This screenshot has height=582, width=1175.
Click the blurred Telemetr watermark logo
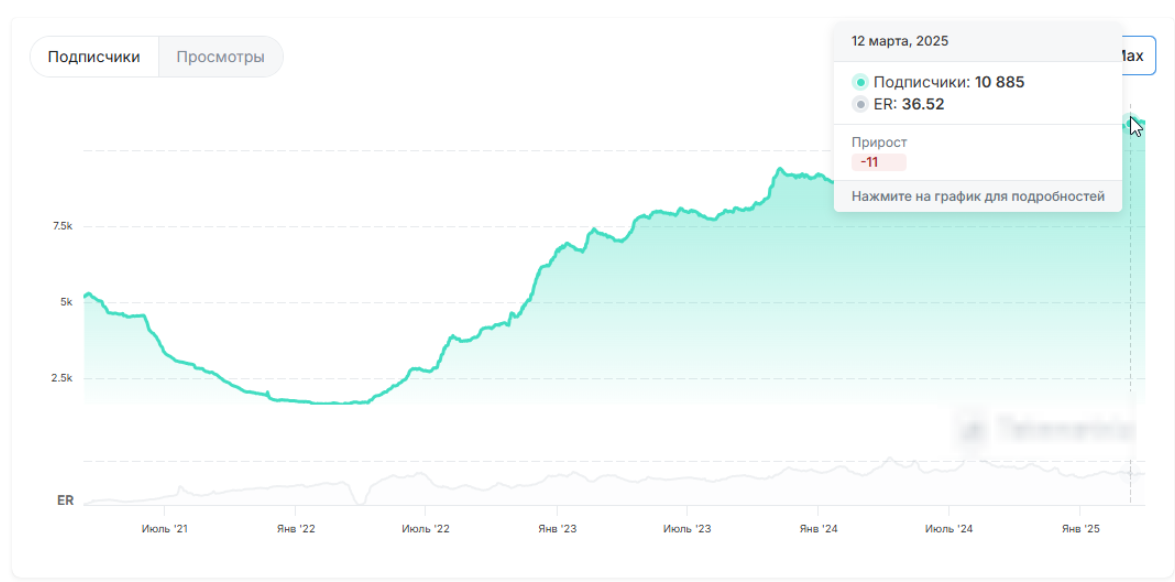click(1045, 430)
